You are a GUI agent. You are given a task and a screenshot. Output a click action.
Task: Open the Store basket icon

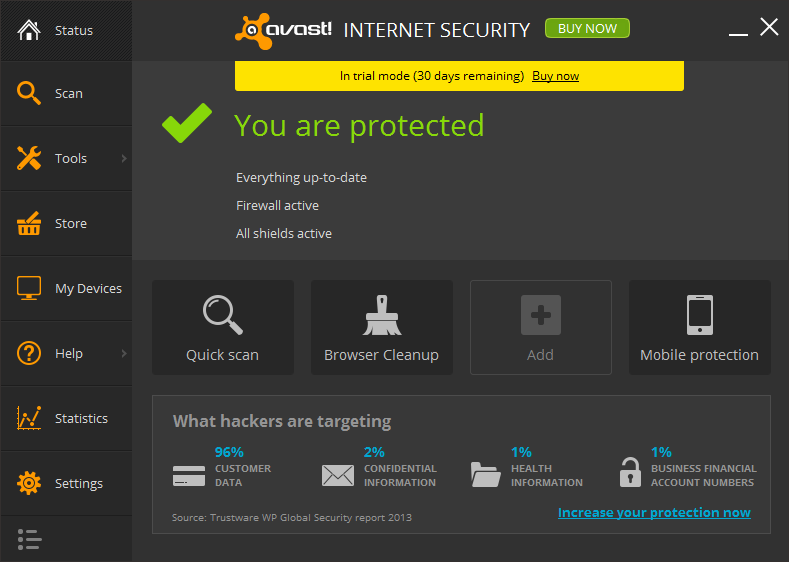click(x=29, y=223)
